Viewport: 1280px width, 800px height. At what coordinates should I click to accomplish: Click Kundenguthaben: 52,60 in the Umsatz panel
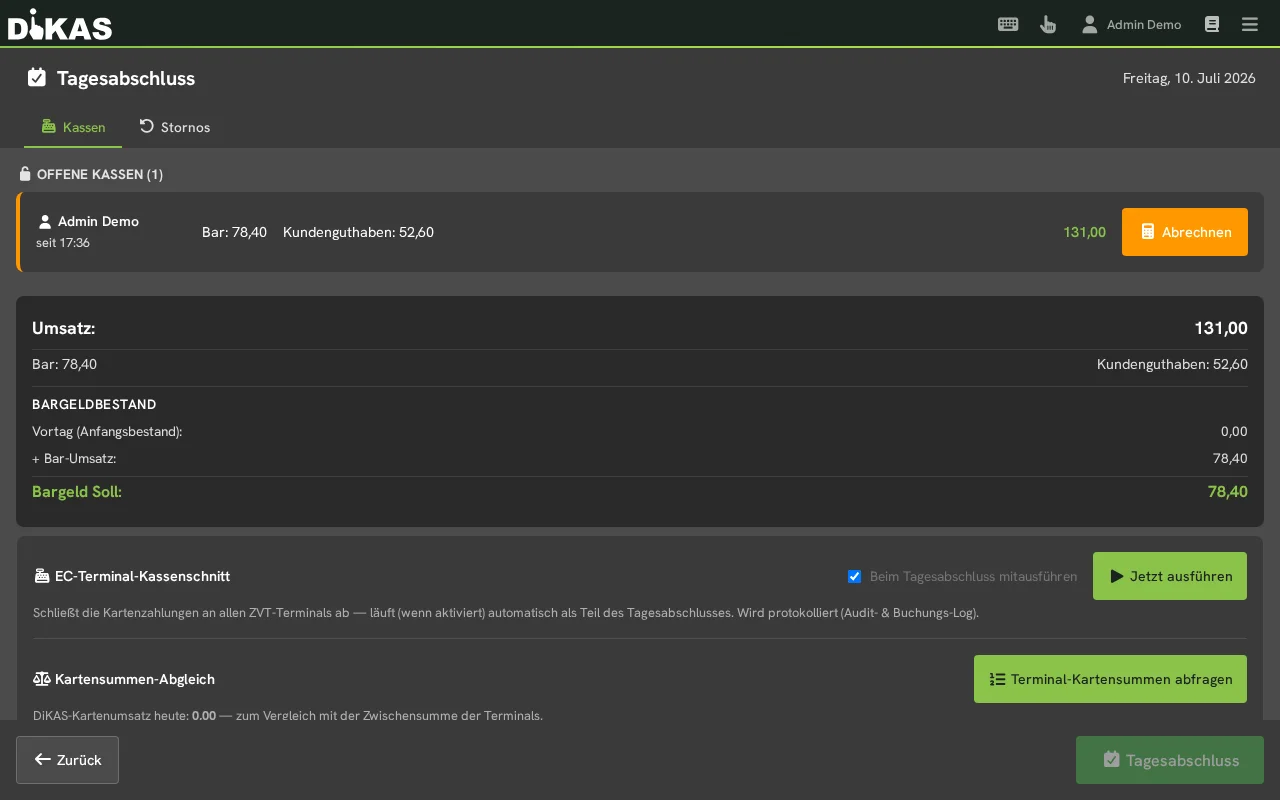click(1172, 365)
